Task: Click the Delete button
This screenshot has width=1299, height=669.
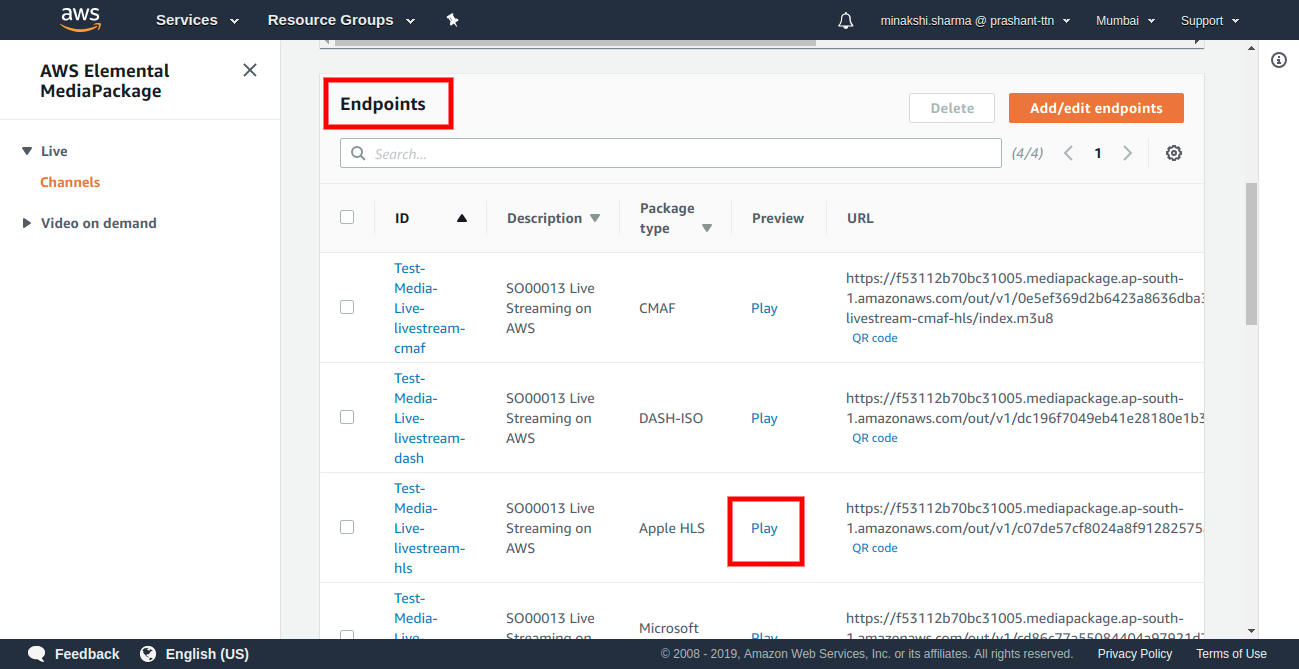Action: tap(952, 108)
